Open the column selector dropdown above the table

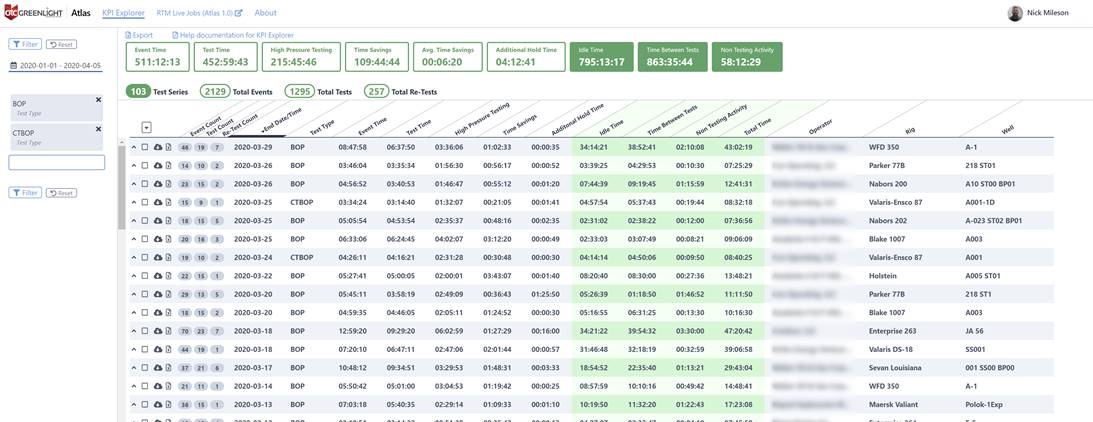(x=146, y=127)
